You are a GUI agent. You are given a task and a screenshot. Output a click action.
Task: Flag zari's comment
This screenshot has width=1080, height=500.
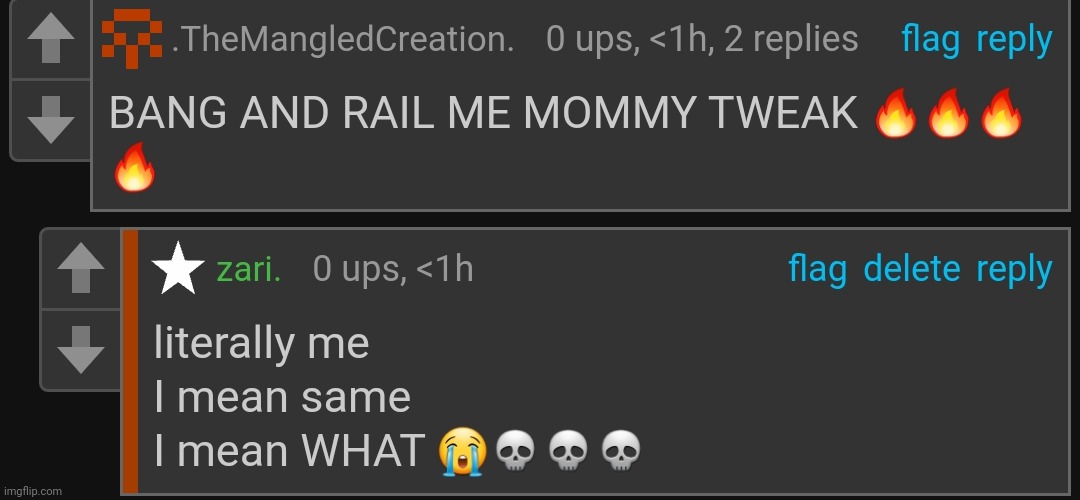pyautogui.click(x=817, y=270)
